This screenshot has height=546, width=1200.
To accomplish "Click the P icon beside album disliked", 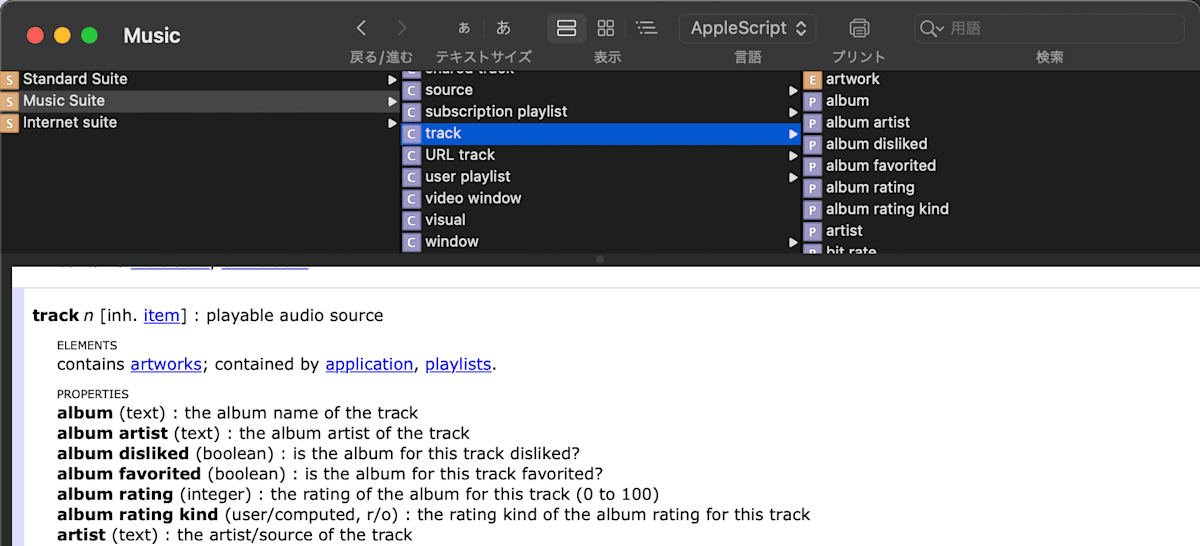I will [813, 144].
